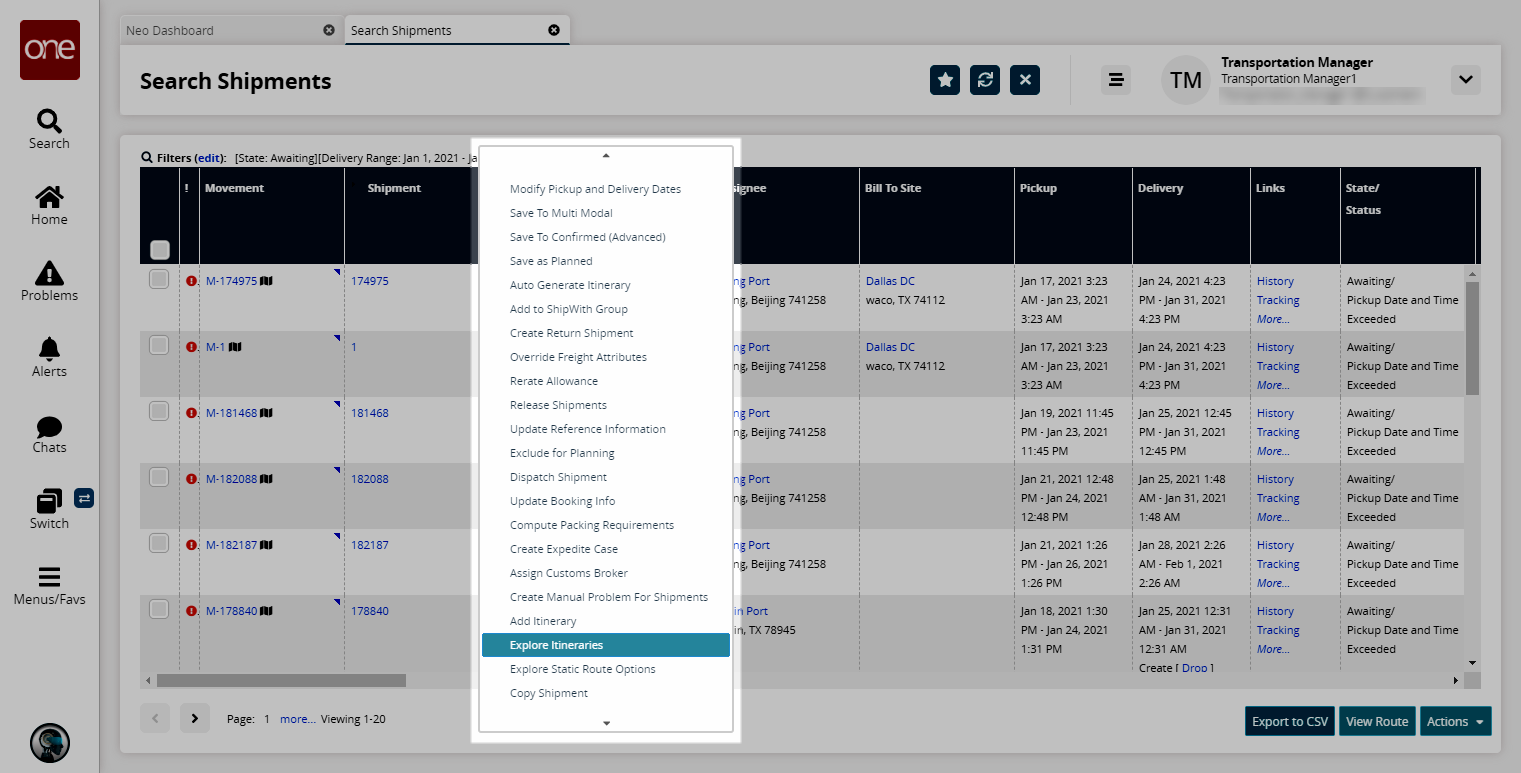1521x773 pixels.
Task: Click the Switch windows icon
Action: tap(49, 501)
